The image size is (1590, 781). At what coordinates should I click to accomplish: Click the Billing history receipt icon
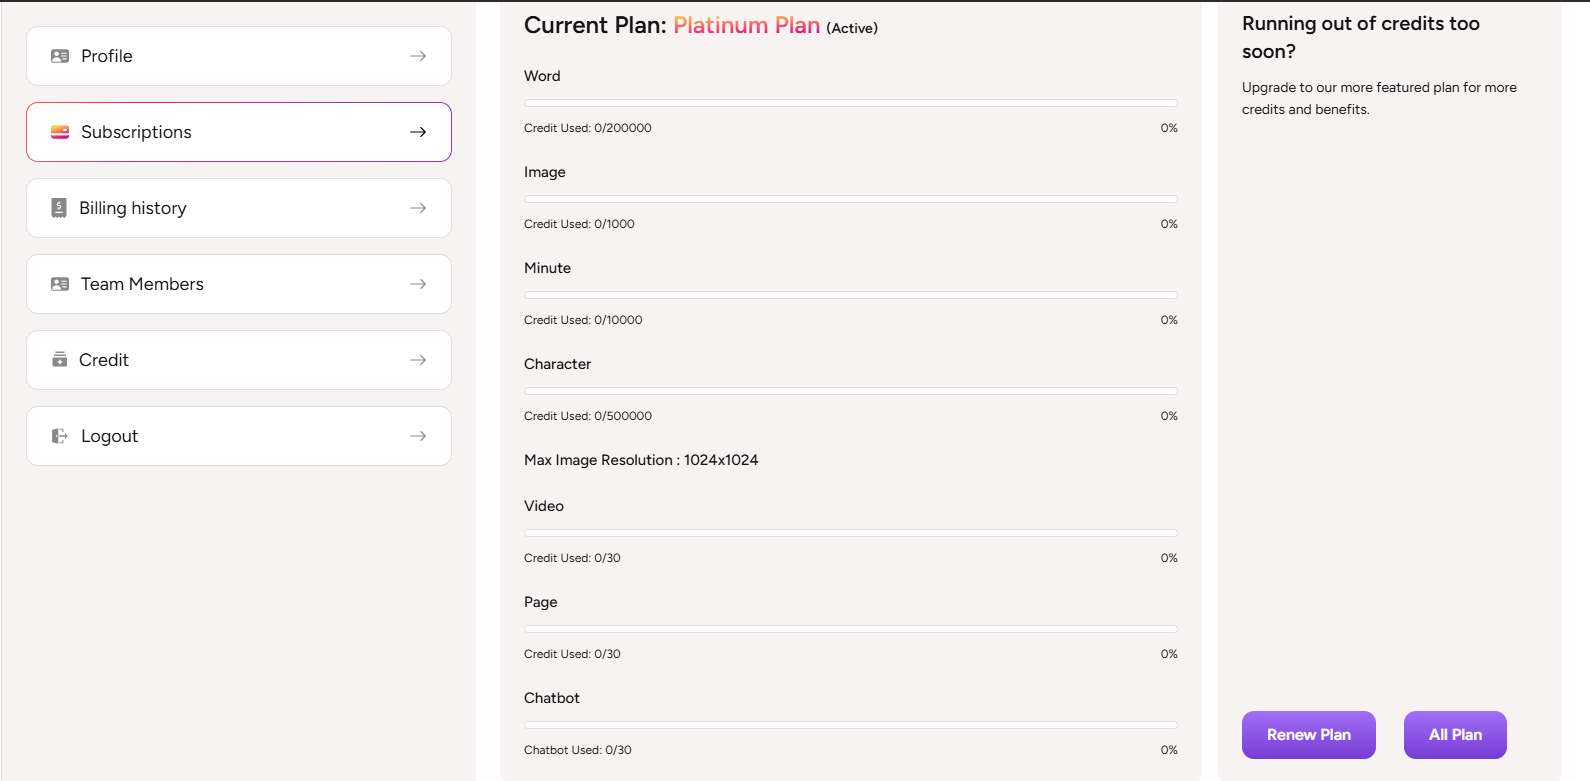59,208
